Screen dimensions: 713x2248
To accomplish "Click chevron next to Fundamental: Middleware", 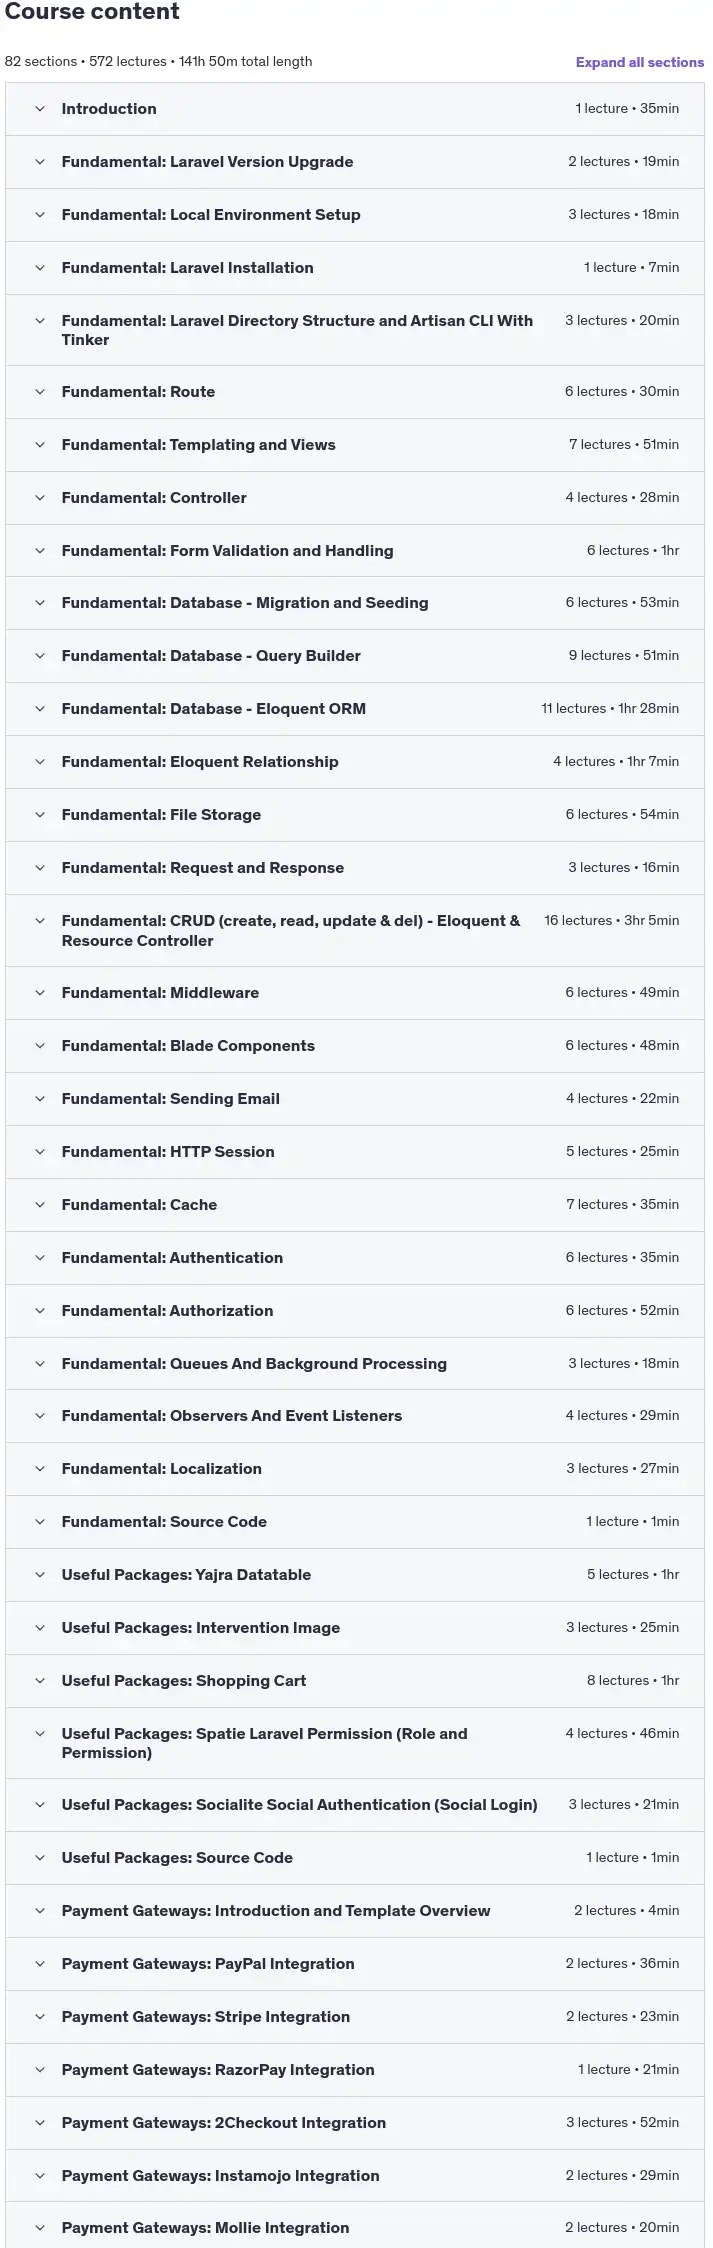I will (x=40, y=993).
